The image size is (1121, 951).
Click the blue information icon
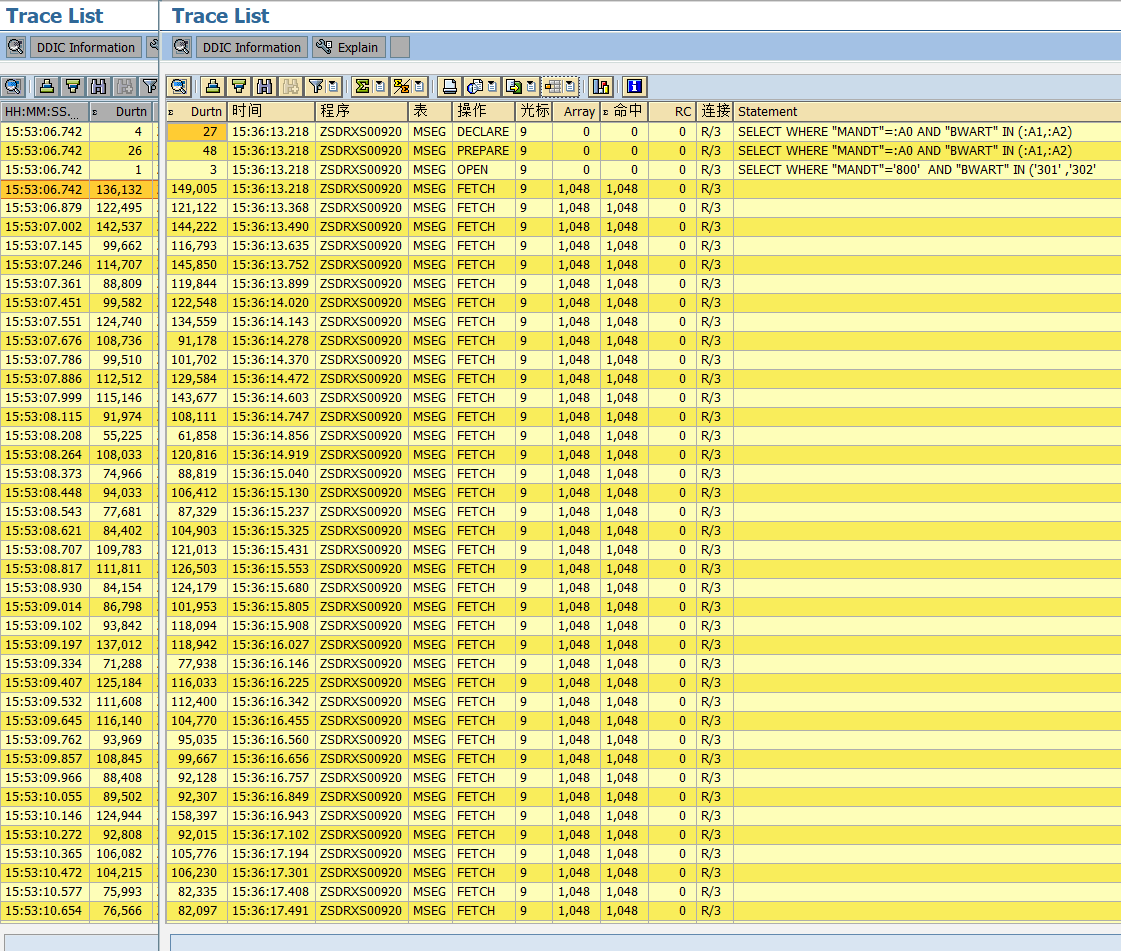tap(632, 87)
